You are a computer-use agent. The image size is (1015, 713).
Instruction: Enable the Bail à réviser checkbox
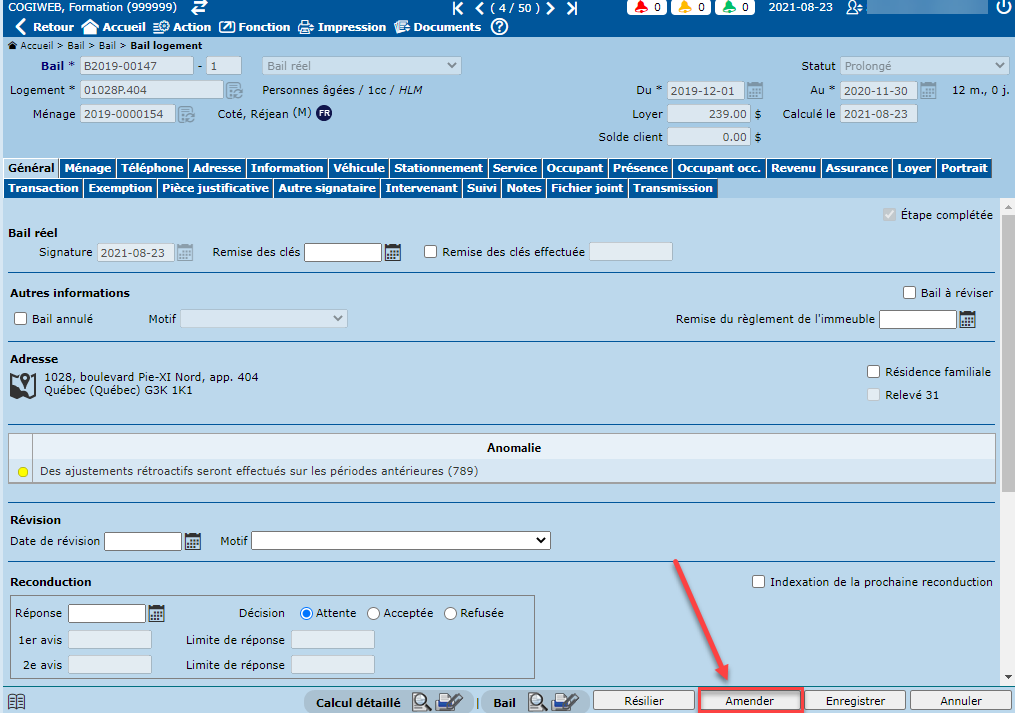point(909,293)
